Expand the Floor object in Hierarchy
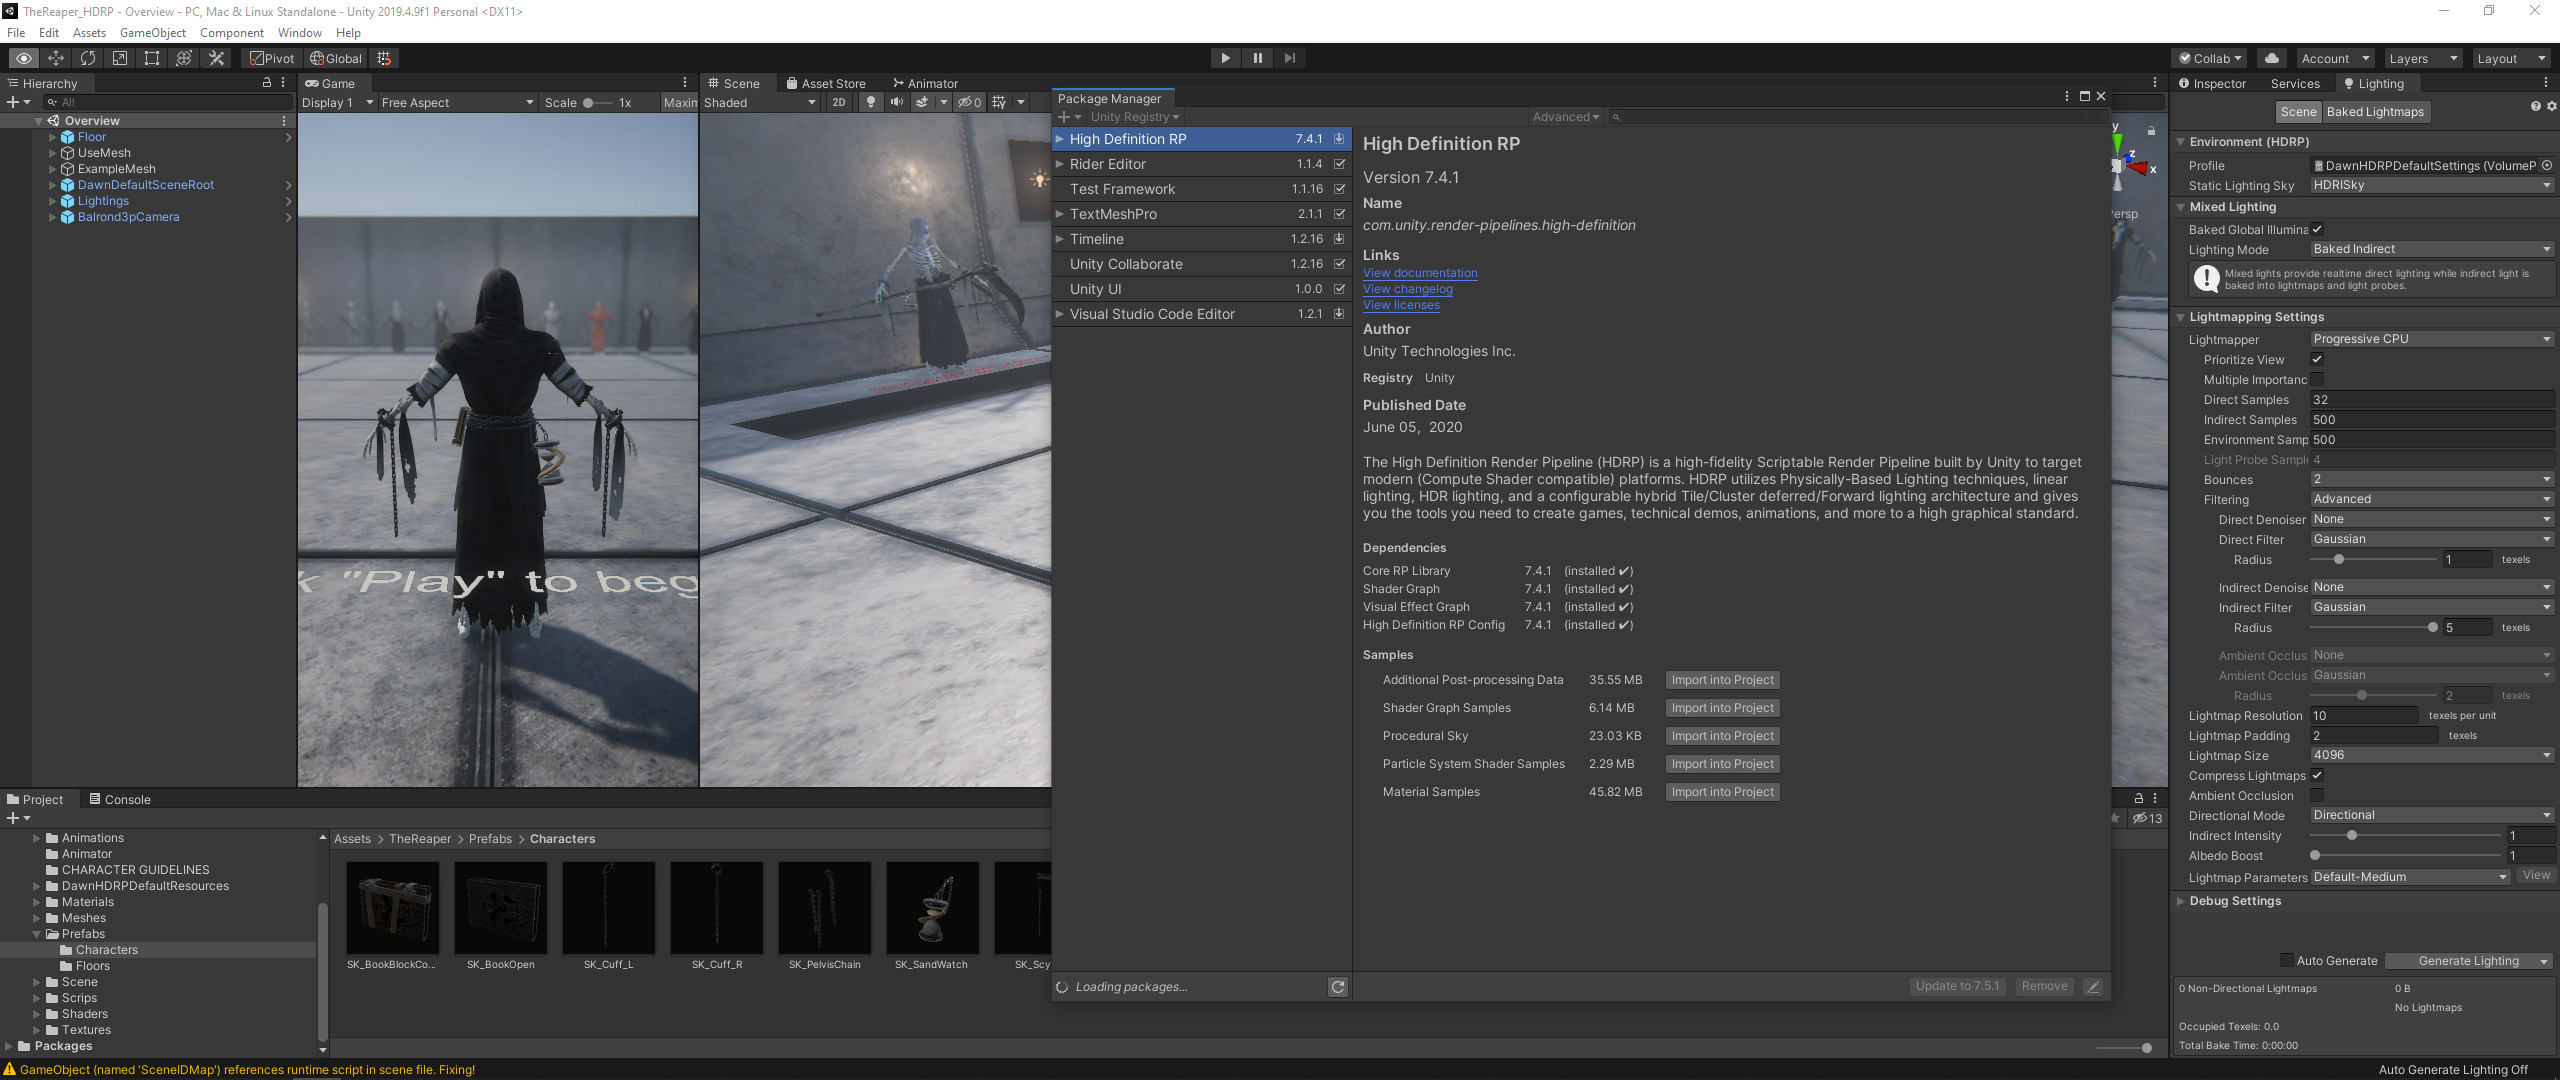Screen dimensions: 2560x1080 click(x=52, y=137)
